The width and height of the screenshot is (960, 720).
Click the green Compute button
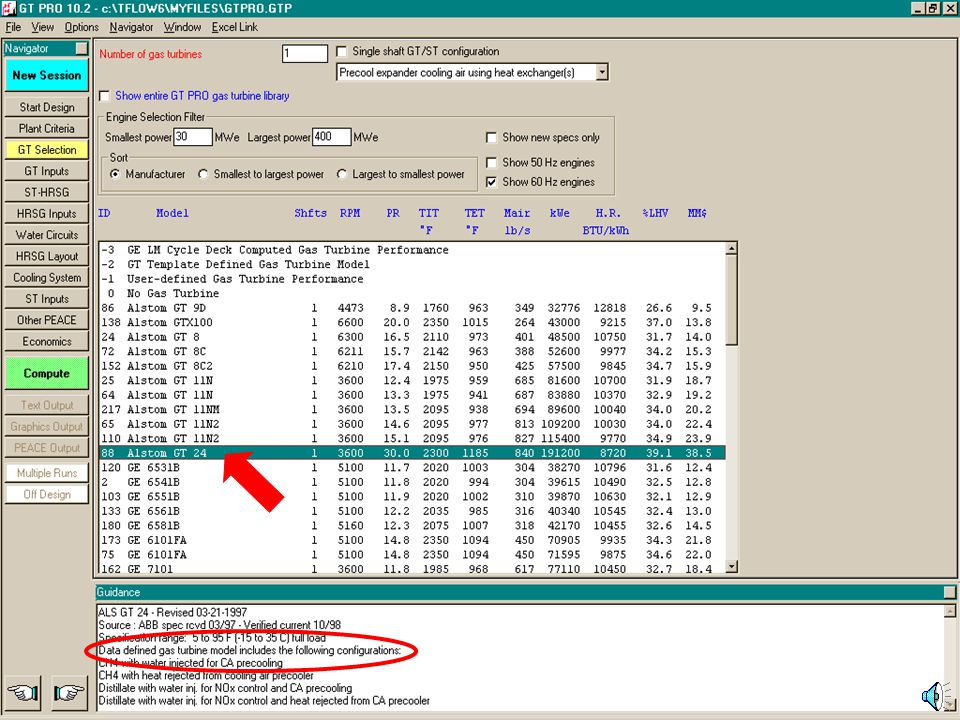click(47, 373)
